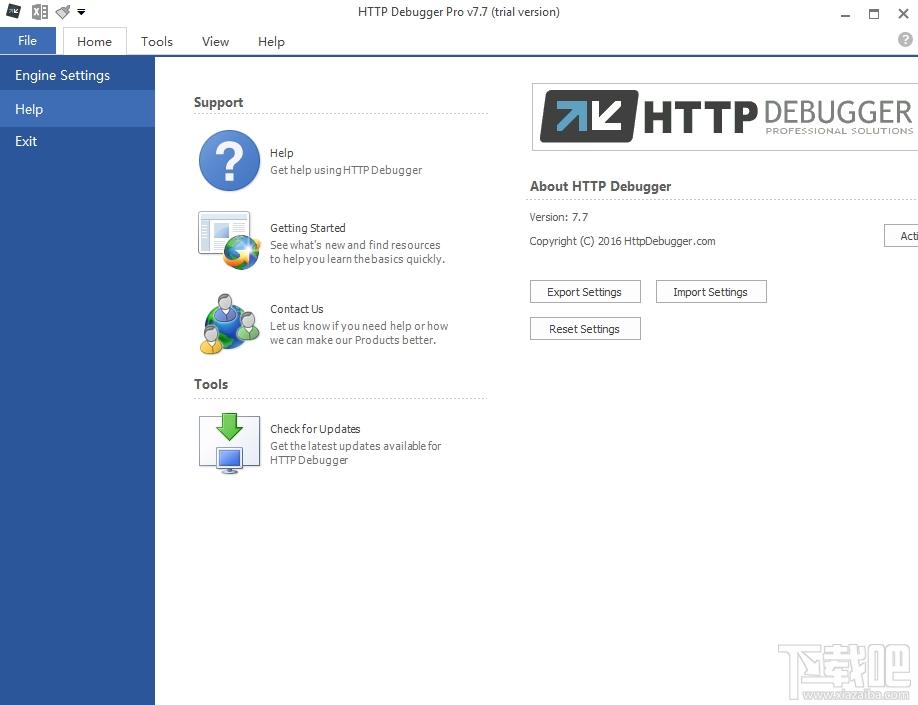Click the 'About HTTP Debugger' heading
This screenshot has height=705, width=918.
click(x=600, y=186)
